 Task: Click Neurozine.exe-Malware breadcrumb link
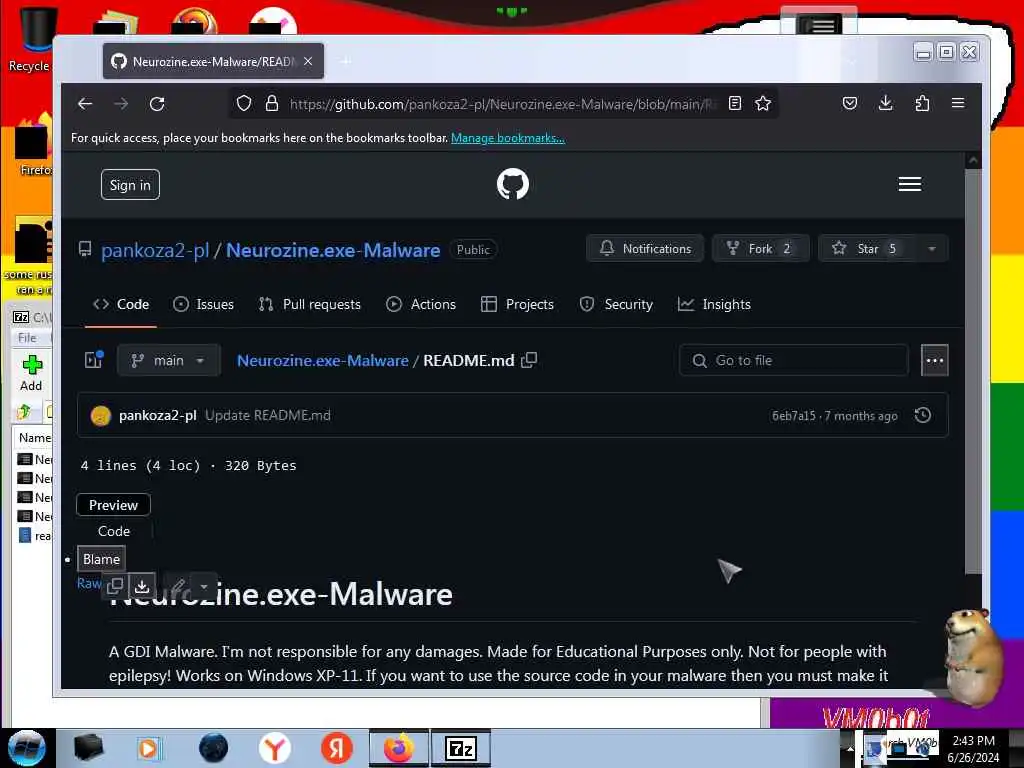[x=323, y=360]
